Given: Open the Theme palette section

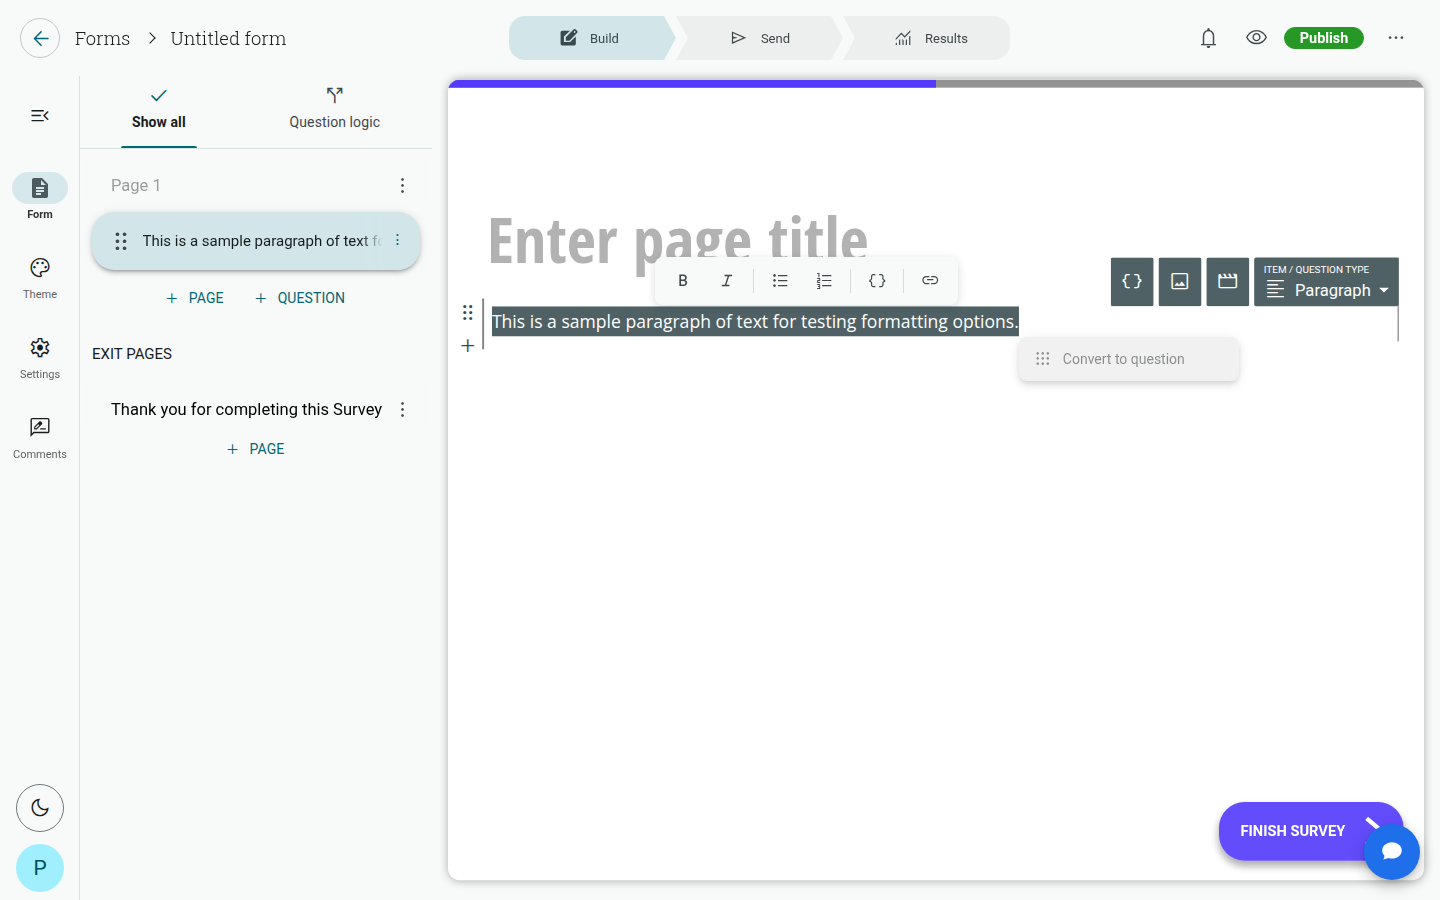Looking at the screenshot, I should click(x=40, y=278).
